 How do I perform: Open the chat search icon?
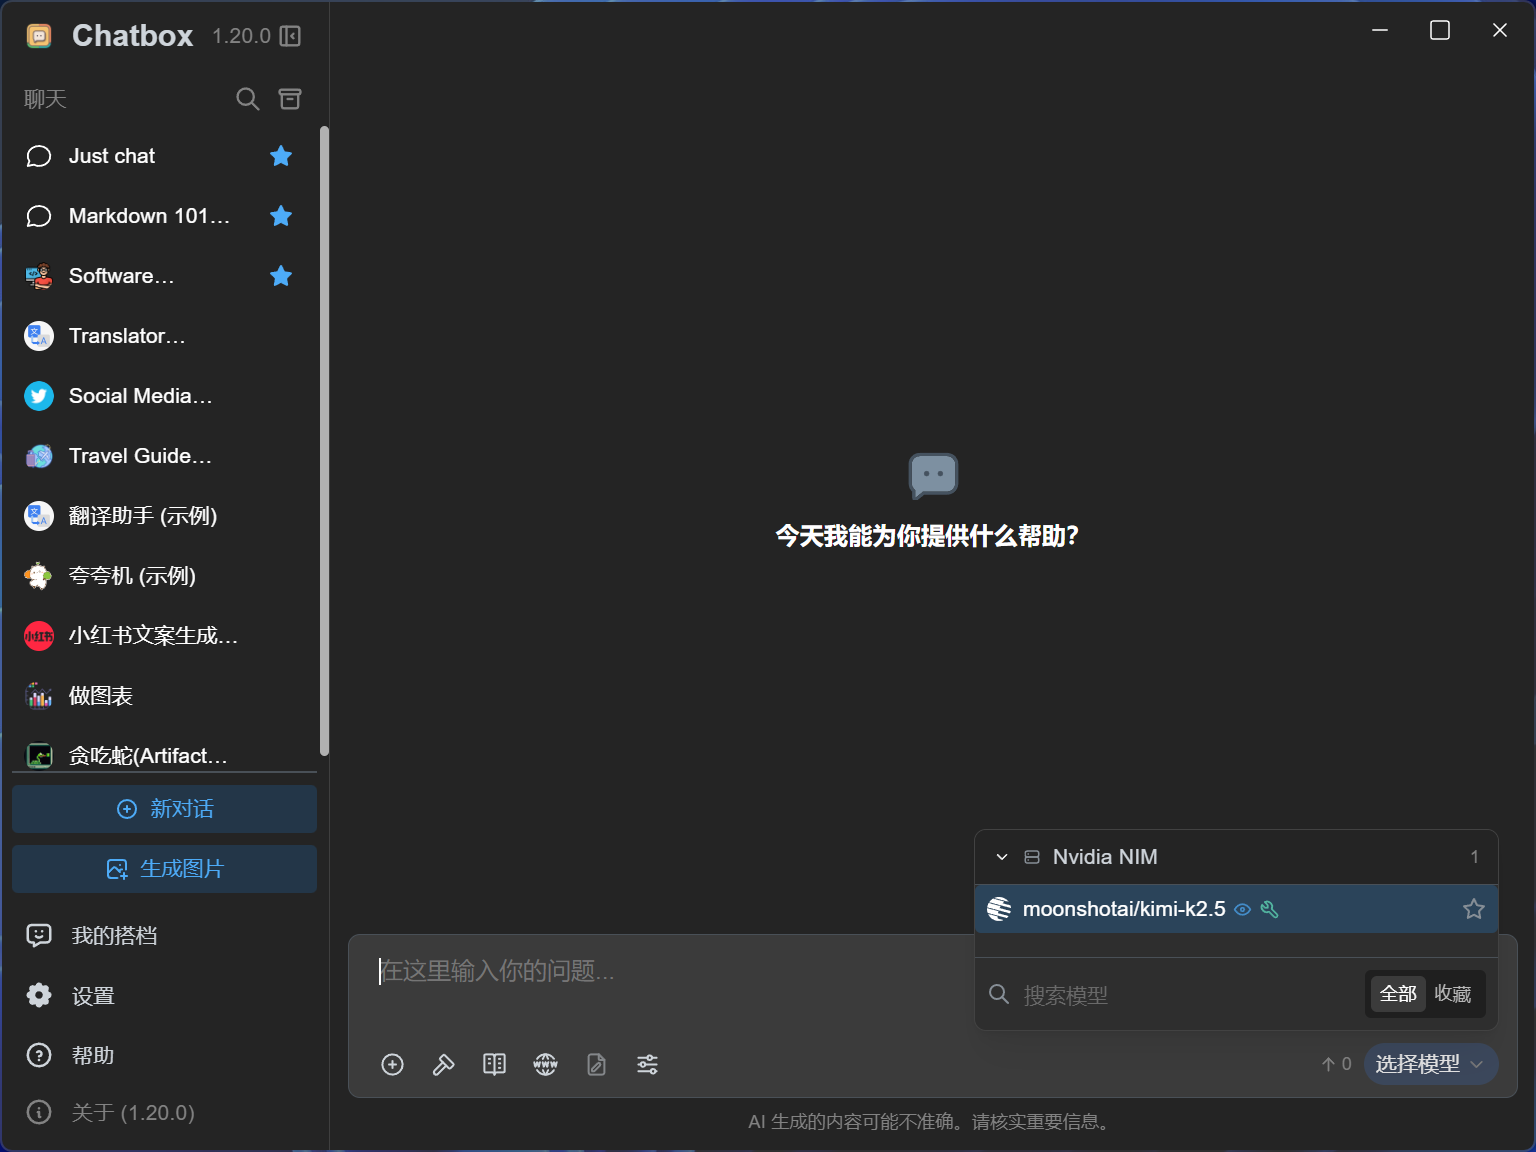247,99
